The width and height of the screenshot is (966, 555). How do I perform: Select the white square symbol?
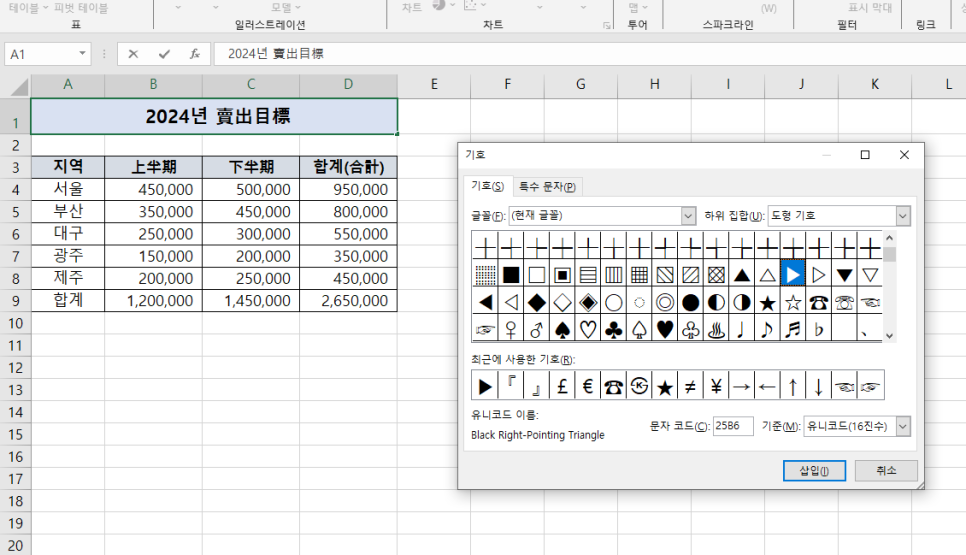[x=537, y=275]
